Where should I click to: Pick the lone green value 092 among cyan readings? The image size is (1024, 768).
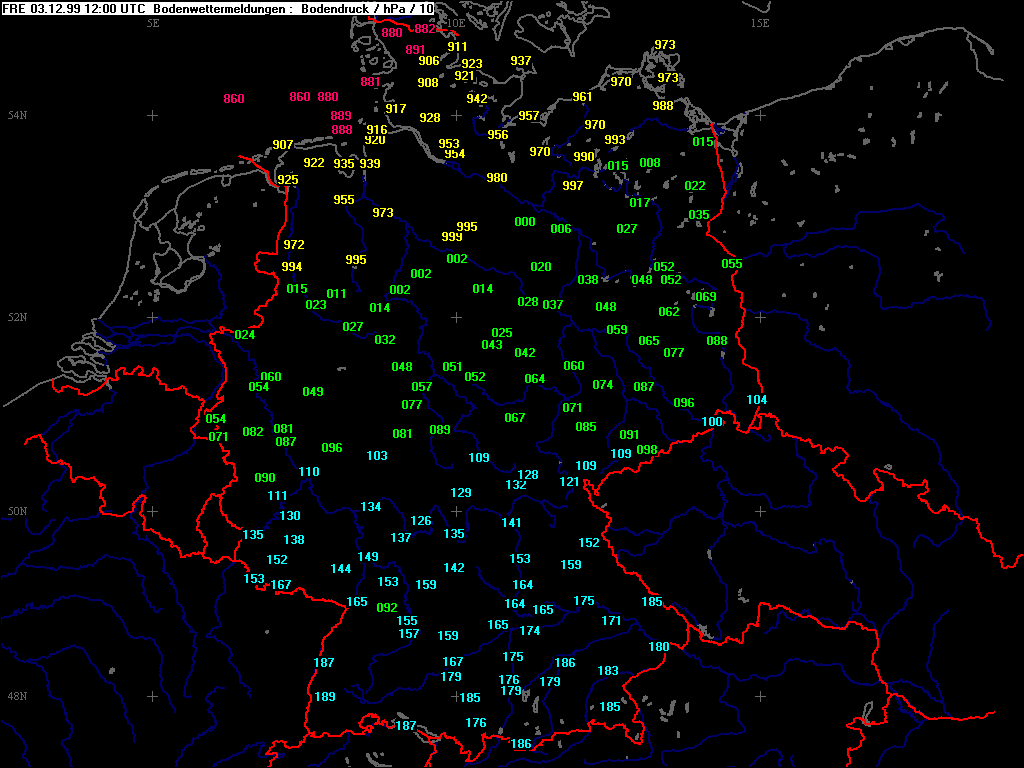coord(387,608)
